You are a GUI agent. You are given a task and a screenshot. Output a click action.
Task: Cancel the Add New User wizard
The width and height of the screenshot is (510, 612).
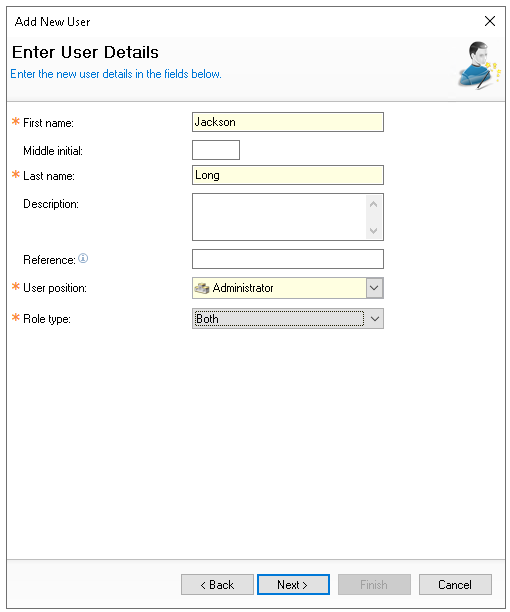[455, 585]
